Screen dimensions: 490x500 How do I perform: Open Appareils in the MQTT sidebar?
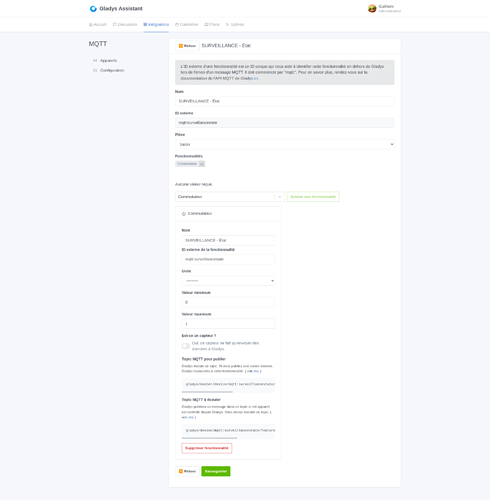(x=108, y=61)
